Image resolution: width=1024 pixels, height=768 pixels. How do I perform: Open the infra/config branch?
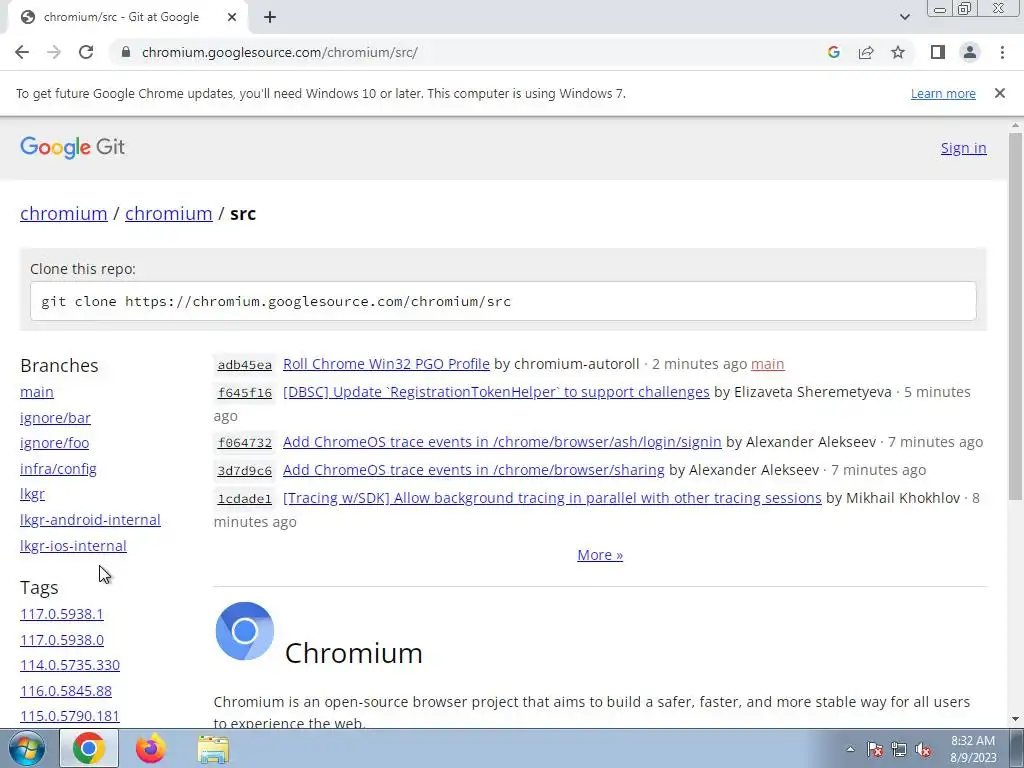point(58,469)
